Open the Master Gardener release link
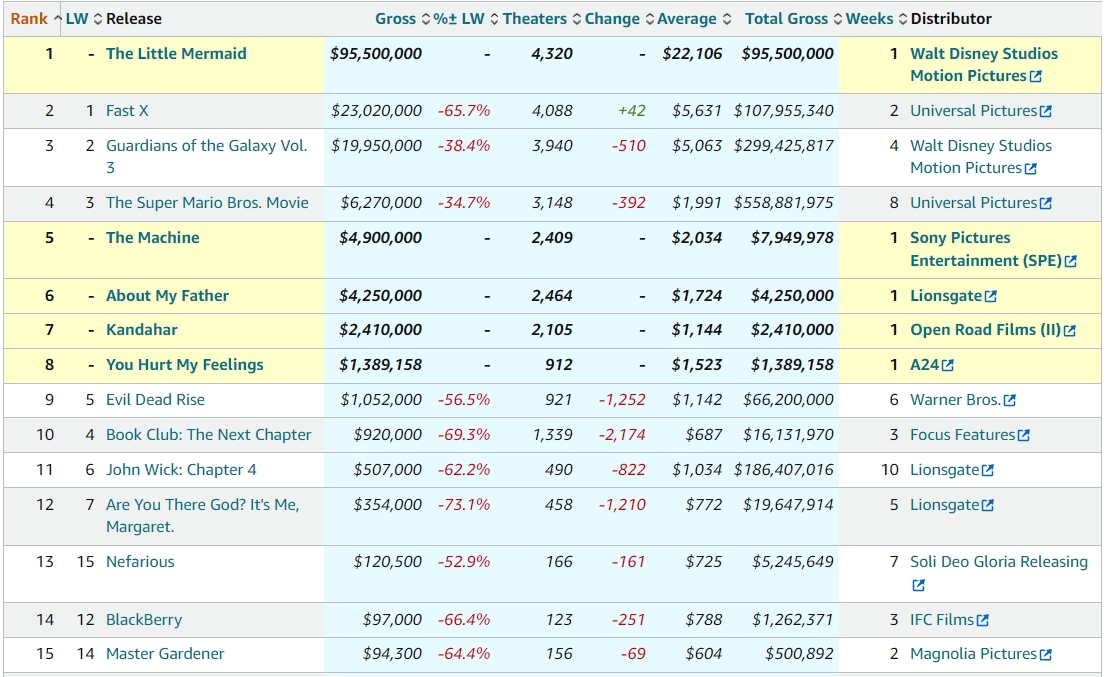Screen dimensions: 1107x677 point(165,654)
